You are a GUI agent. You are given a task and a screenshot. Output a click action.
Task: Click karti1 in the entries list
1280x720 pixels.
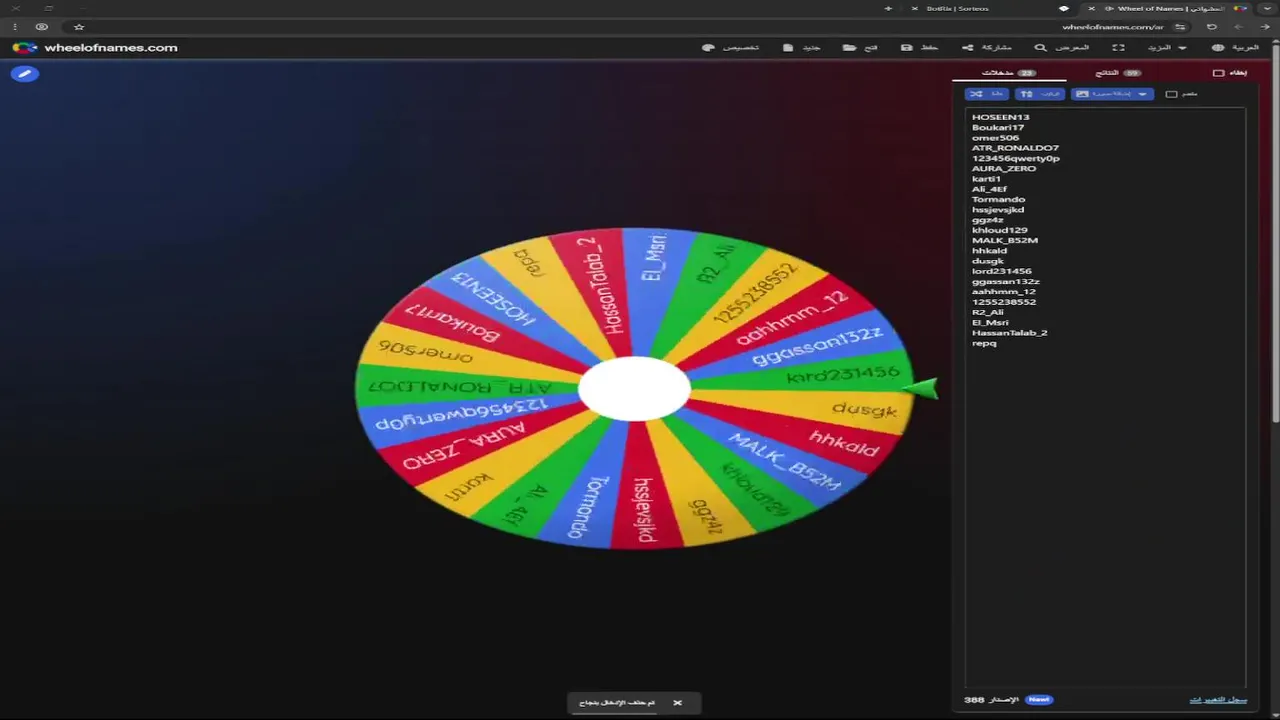(986, 179)
